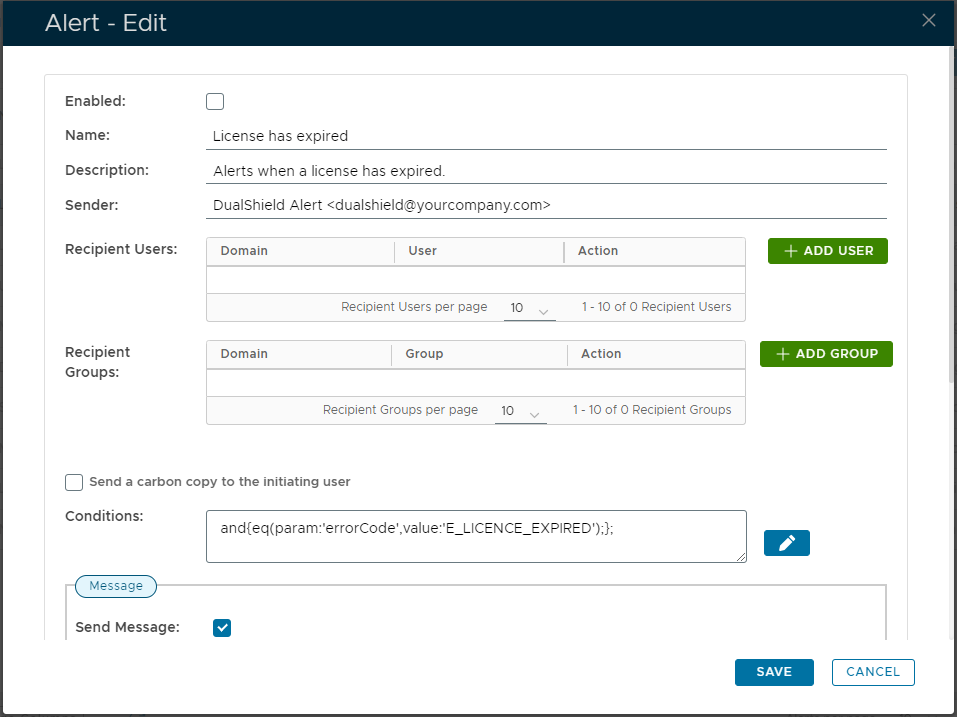Viewport: 957px width, 717px height.
Task: Cancel editing the alert
Action: pos(872,672)
